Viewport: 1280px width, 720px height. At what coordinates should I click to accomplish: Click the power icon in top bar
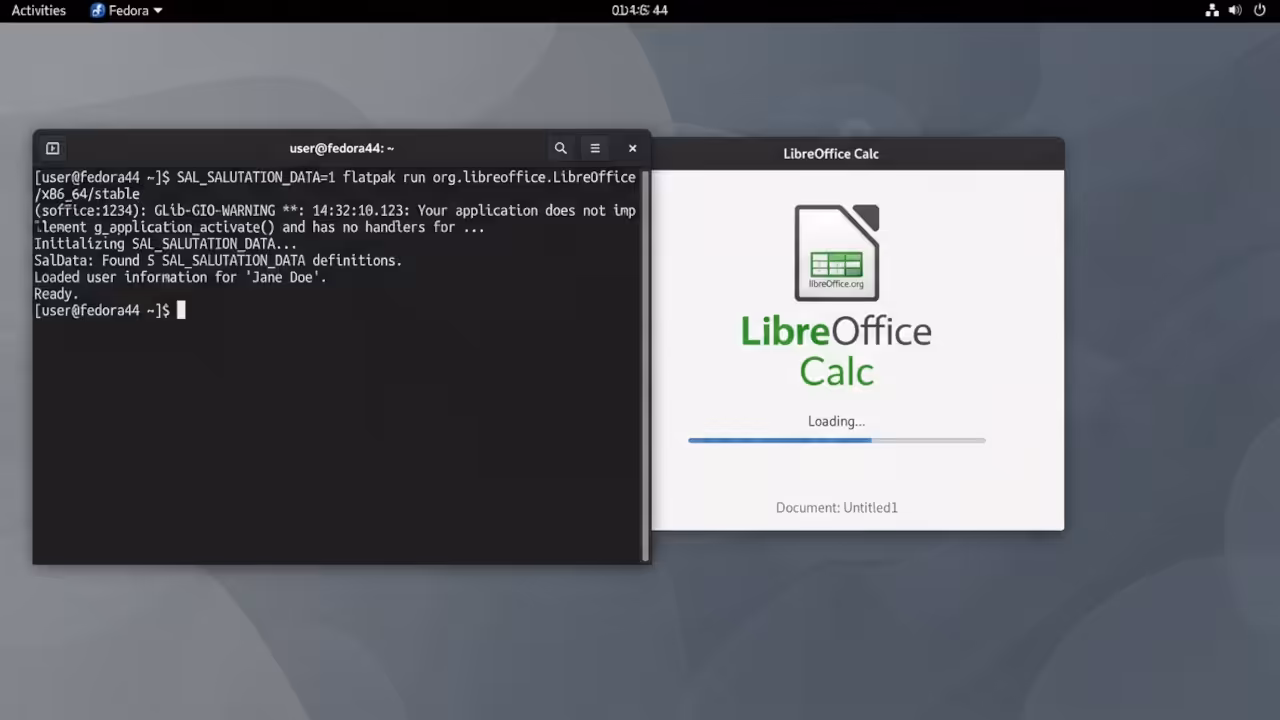coord(1259,10)
